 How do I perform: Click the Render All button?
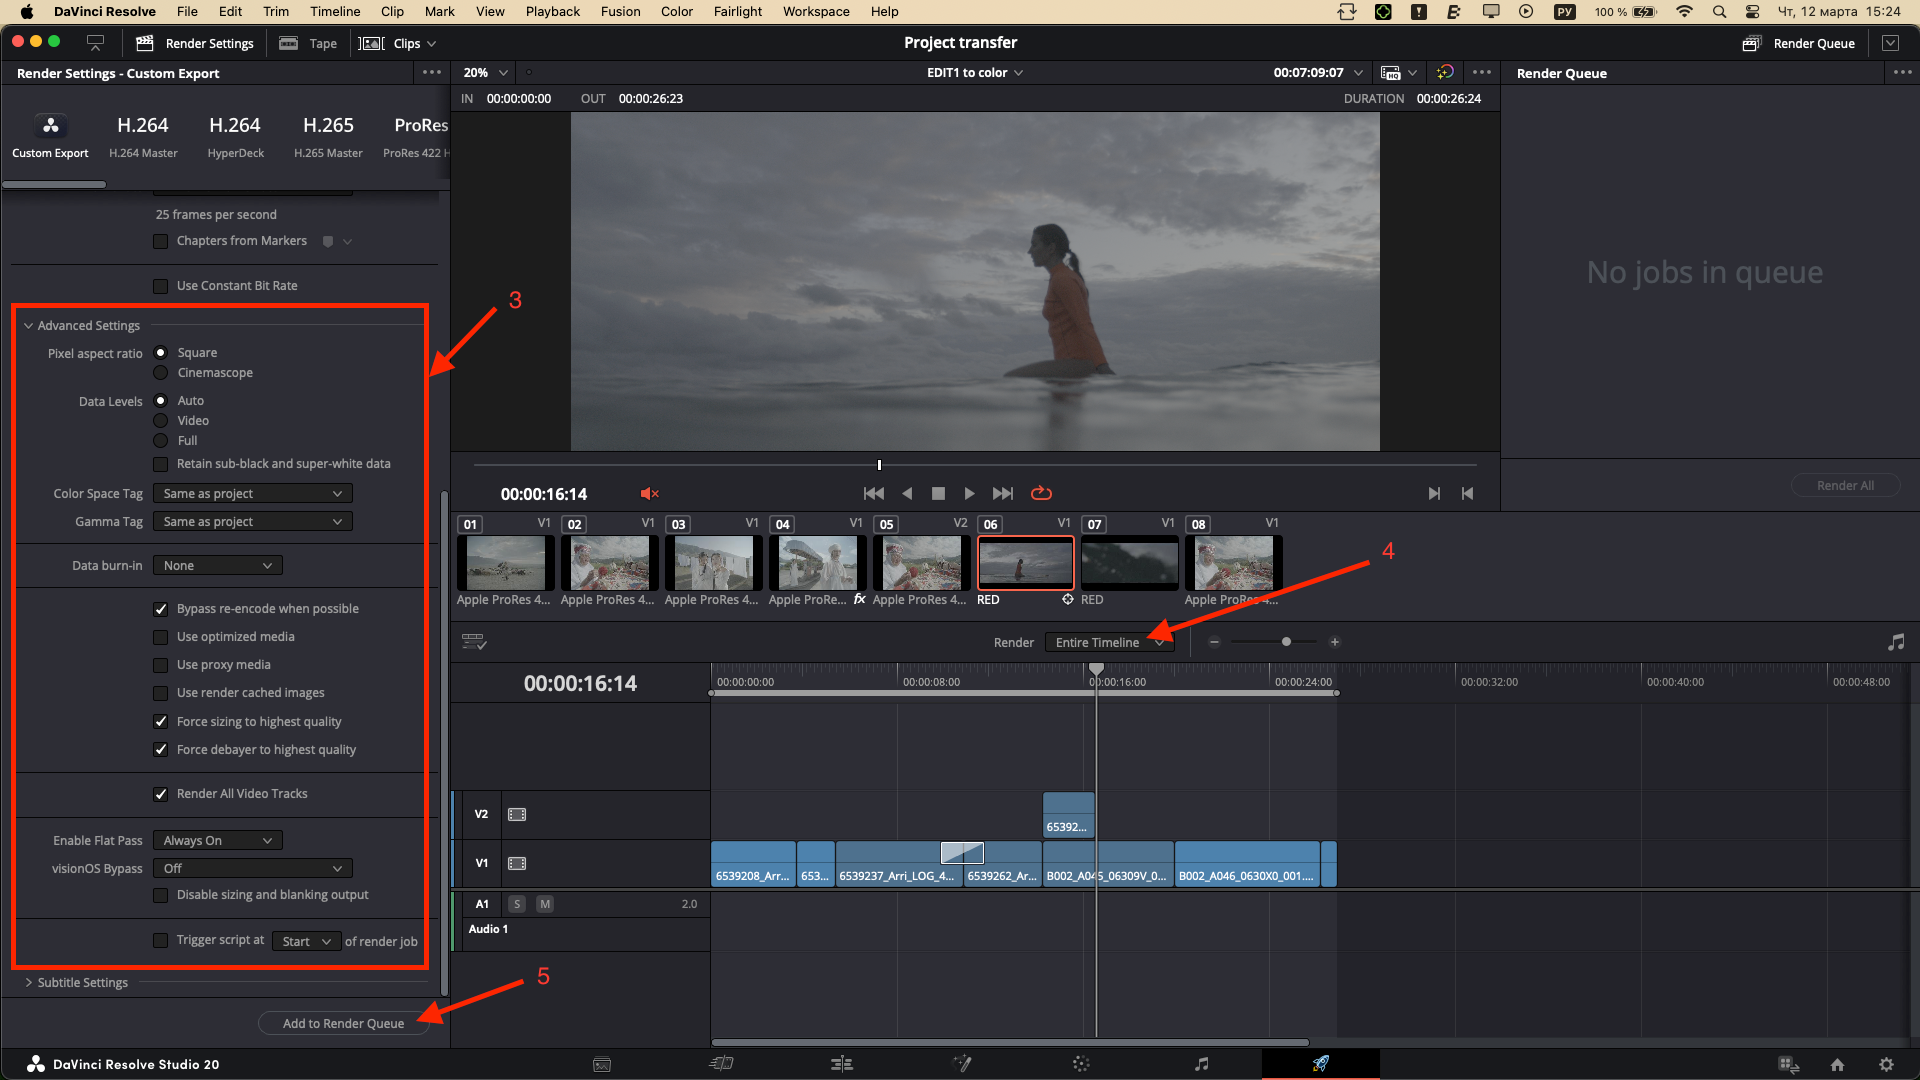click(x=1844, y=485)
